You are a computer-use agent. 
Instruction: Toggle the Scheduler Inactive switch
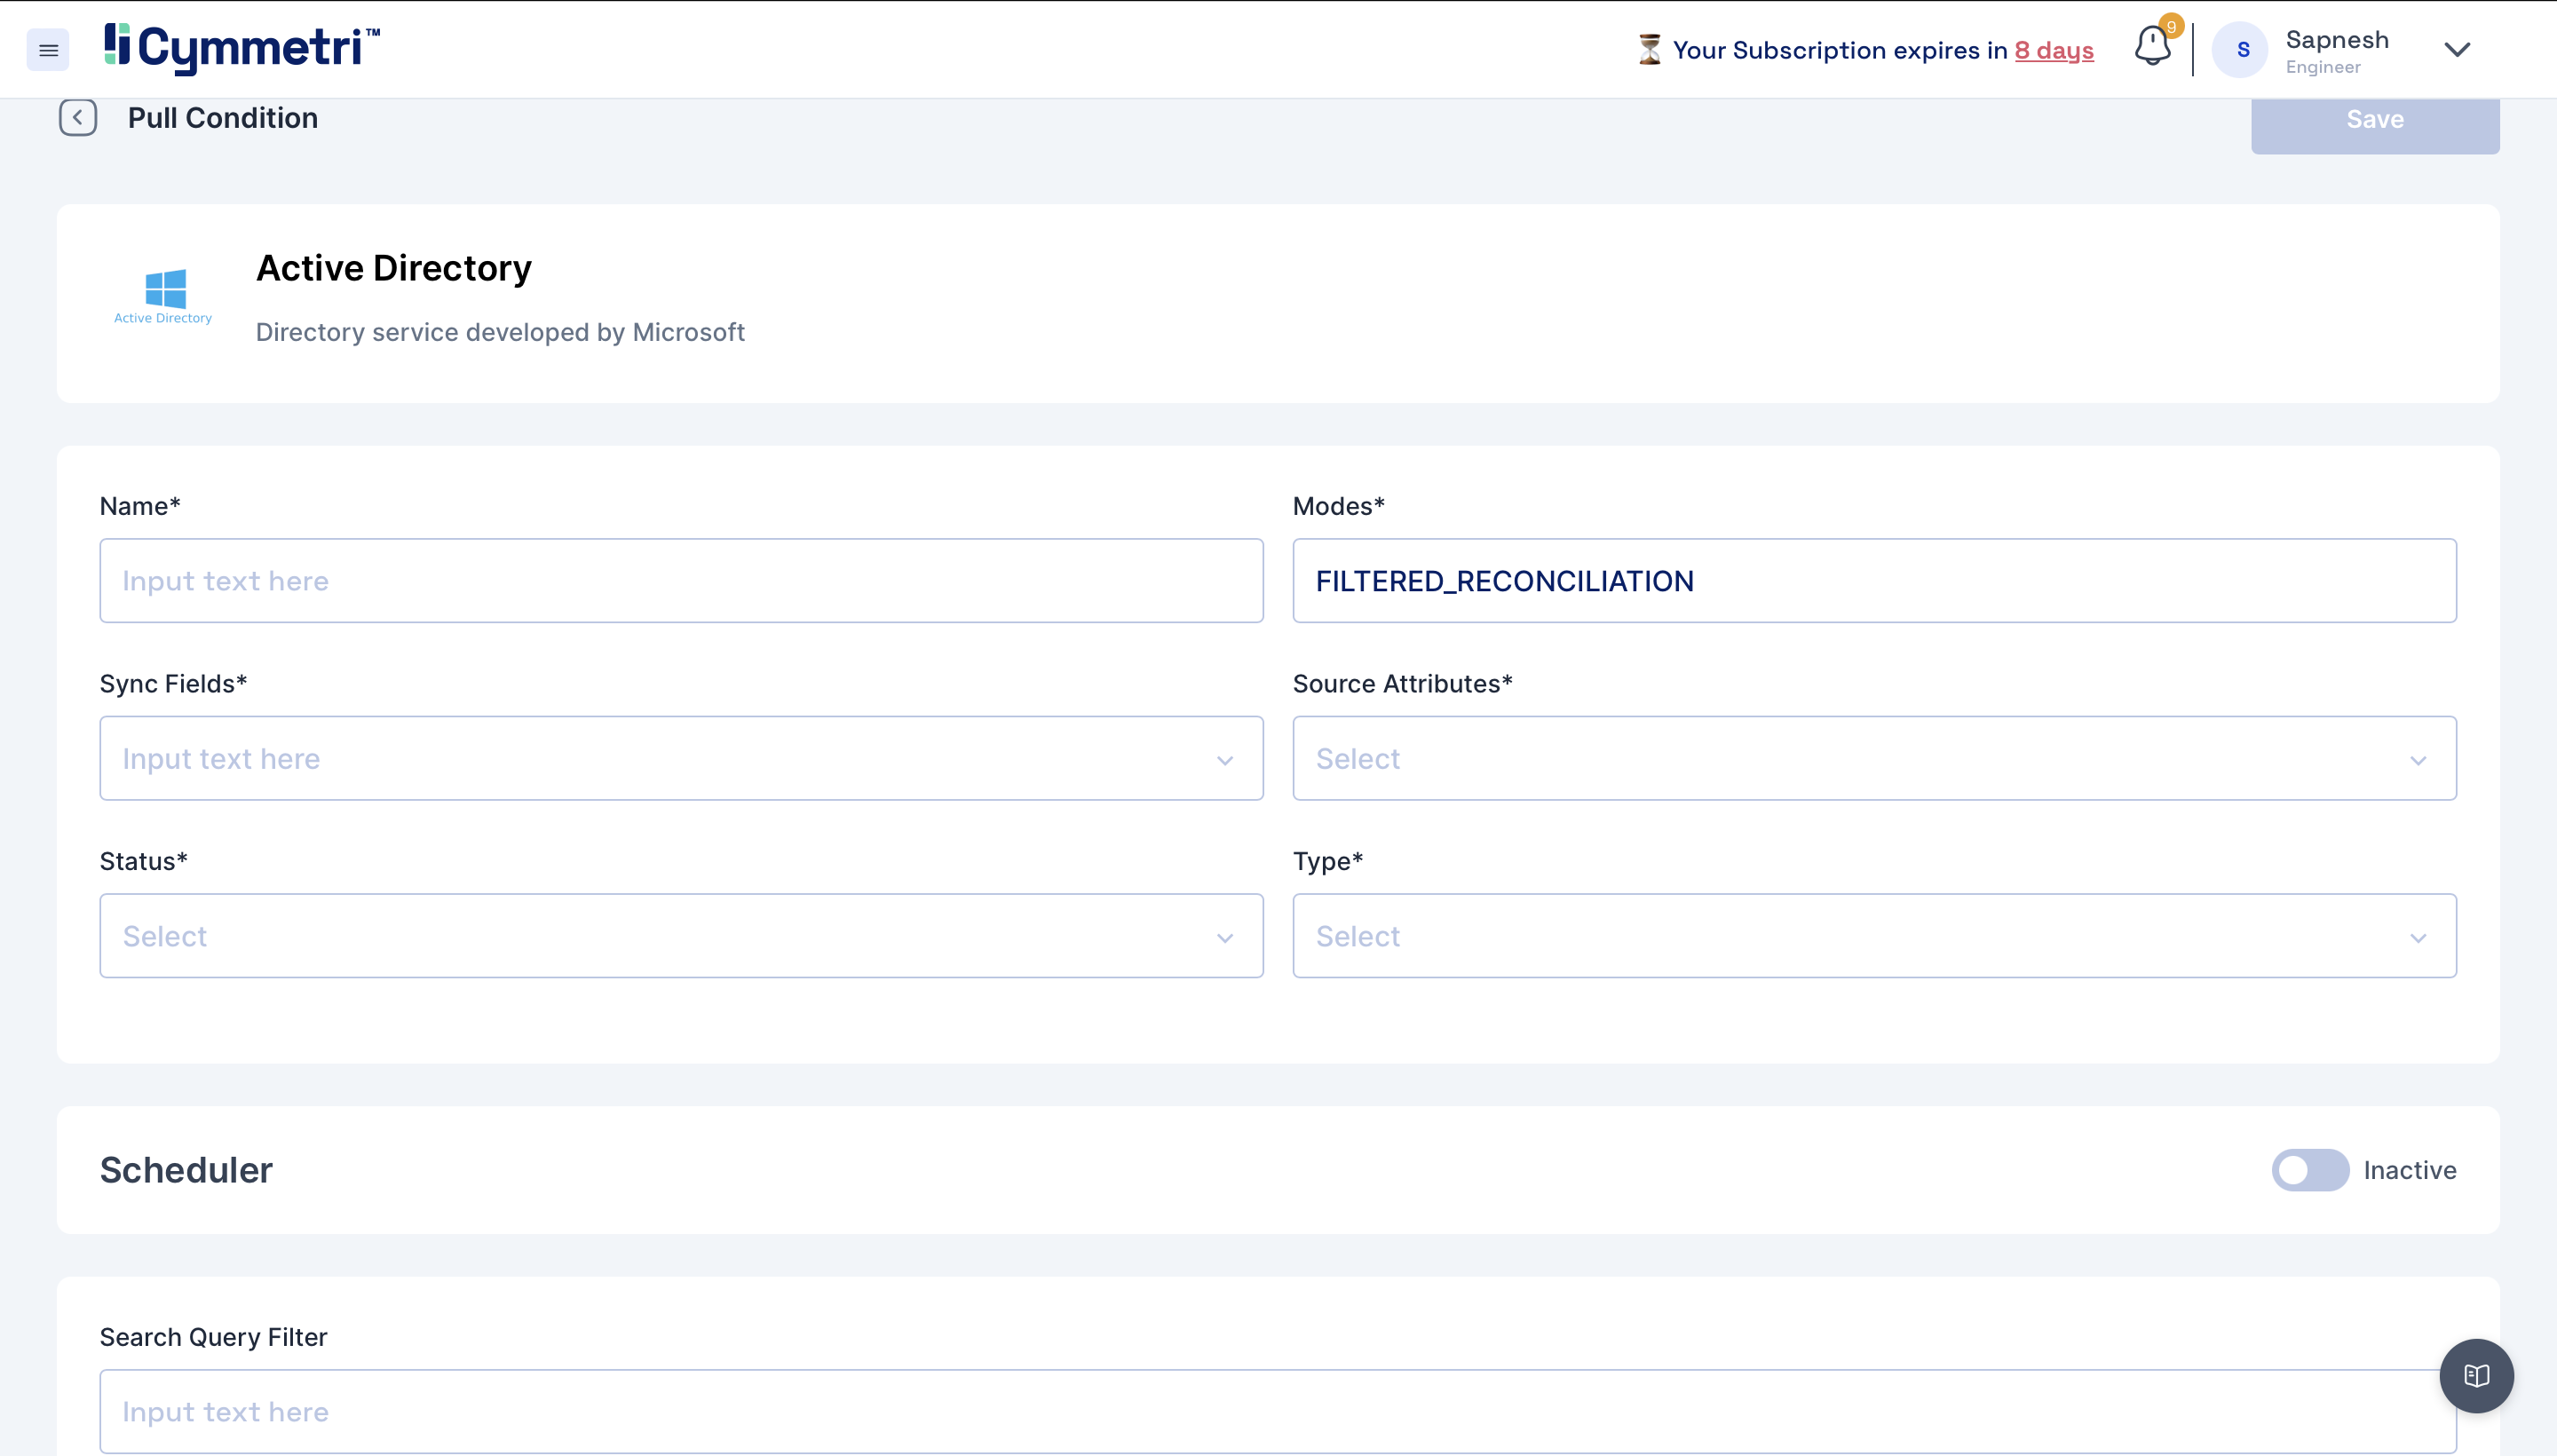2310,1170
